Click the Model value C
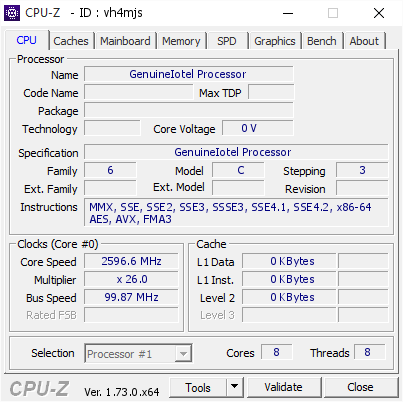Image resolution: width=403 pixels, height=402 pixels. tap(238, 170)
